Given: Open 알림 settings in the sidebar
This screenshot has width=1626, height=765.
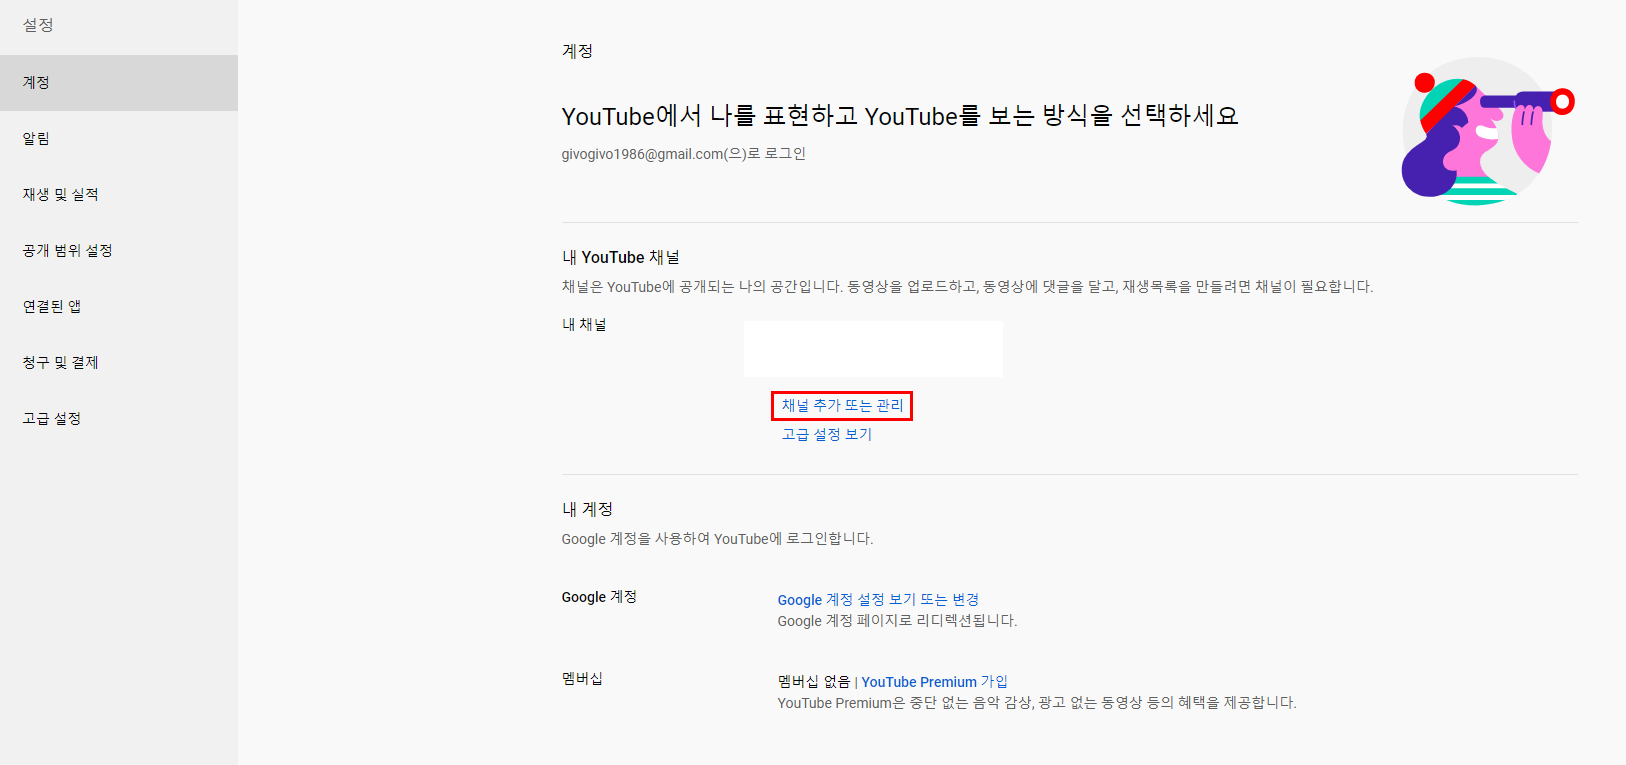Looking at the screenshot, I should pos(119,139).
